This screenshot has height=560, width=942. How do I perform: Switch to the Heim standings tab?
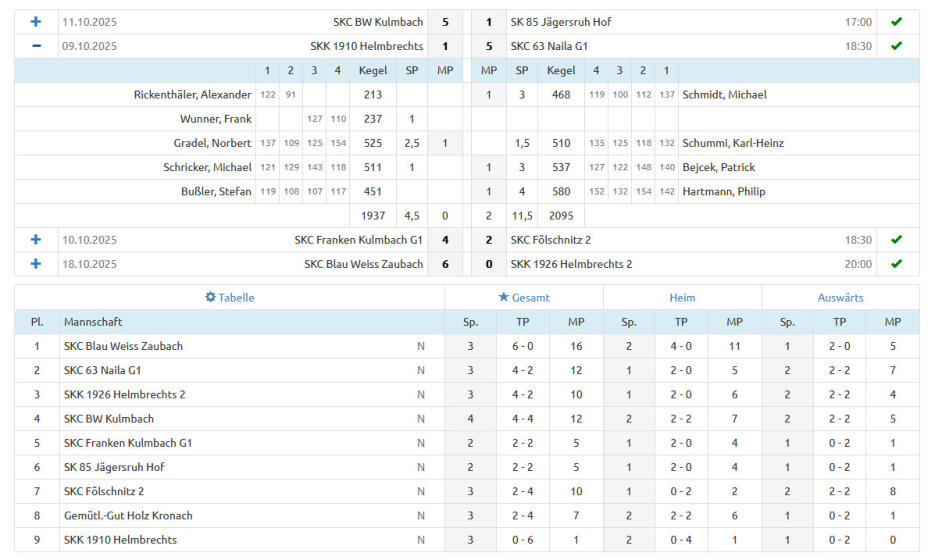pos(682,298)
